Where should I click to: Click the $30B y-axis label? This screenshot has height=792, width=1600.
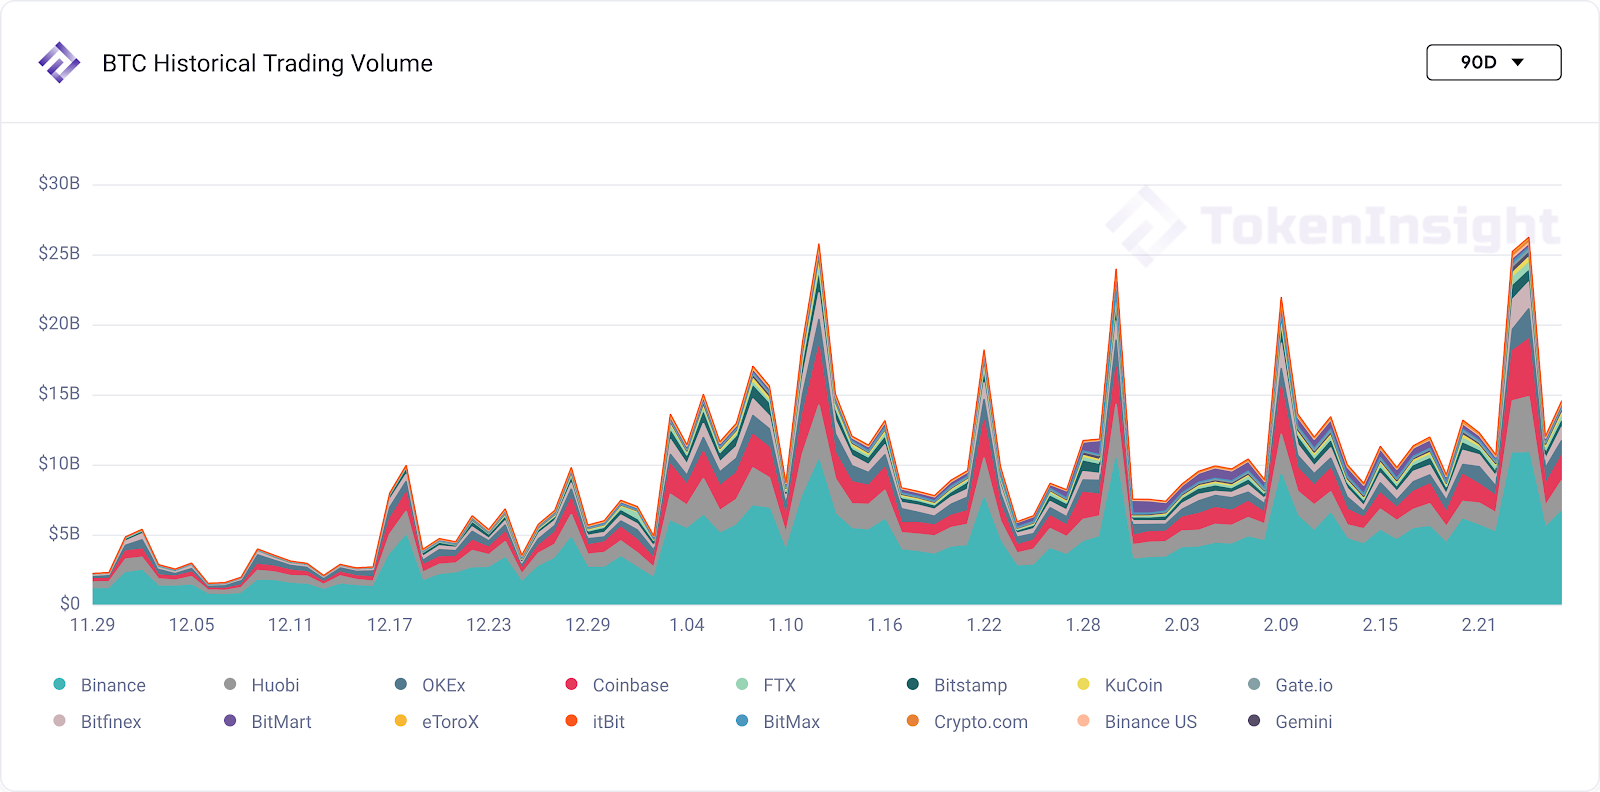click(x=59, y=183)
